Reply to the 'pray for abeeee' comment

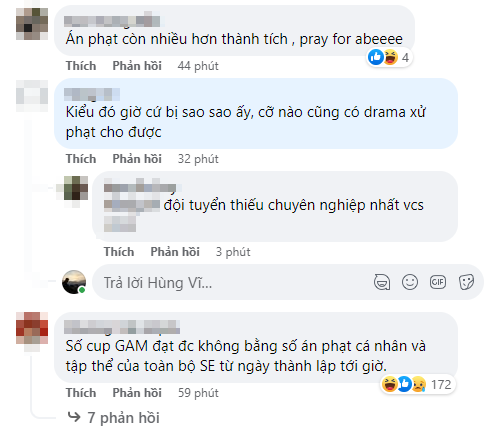(x=137, y=66)
